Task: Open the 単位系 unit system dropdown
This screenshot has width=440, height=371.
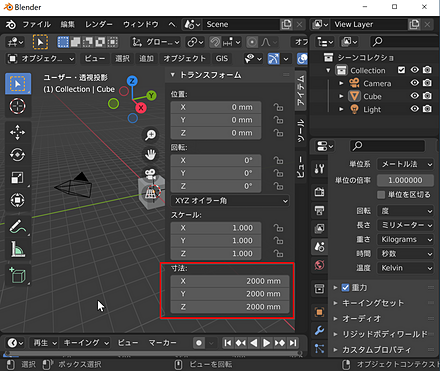Action: 405,164
